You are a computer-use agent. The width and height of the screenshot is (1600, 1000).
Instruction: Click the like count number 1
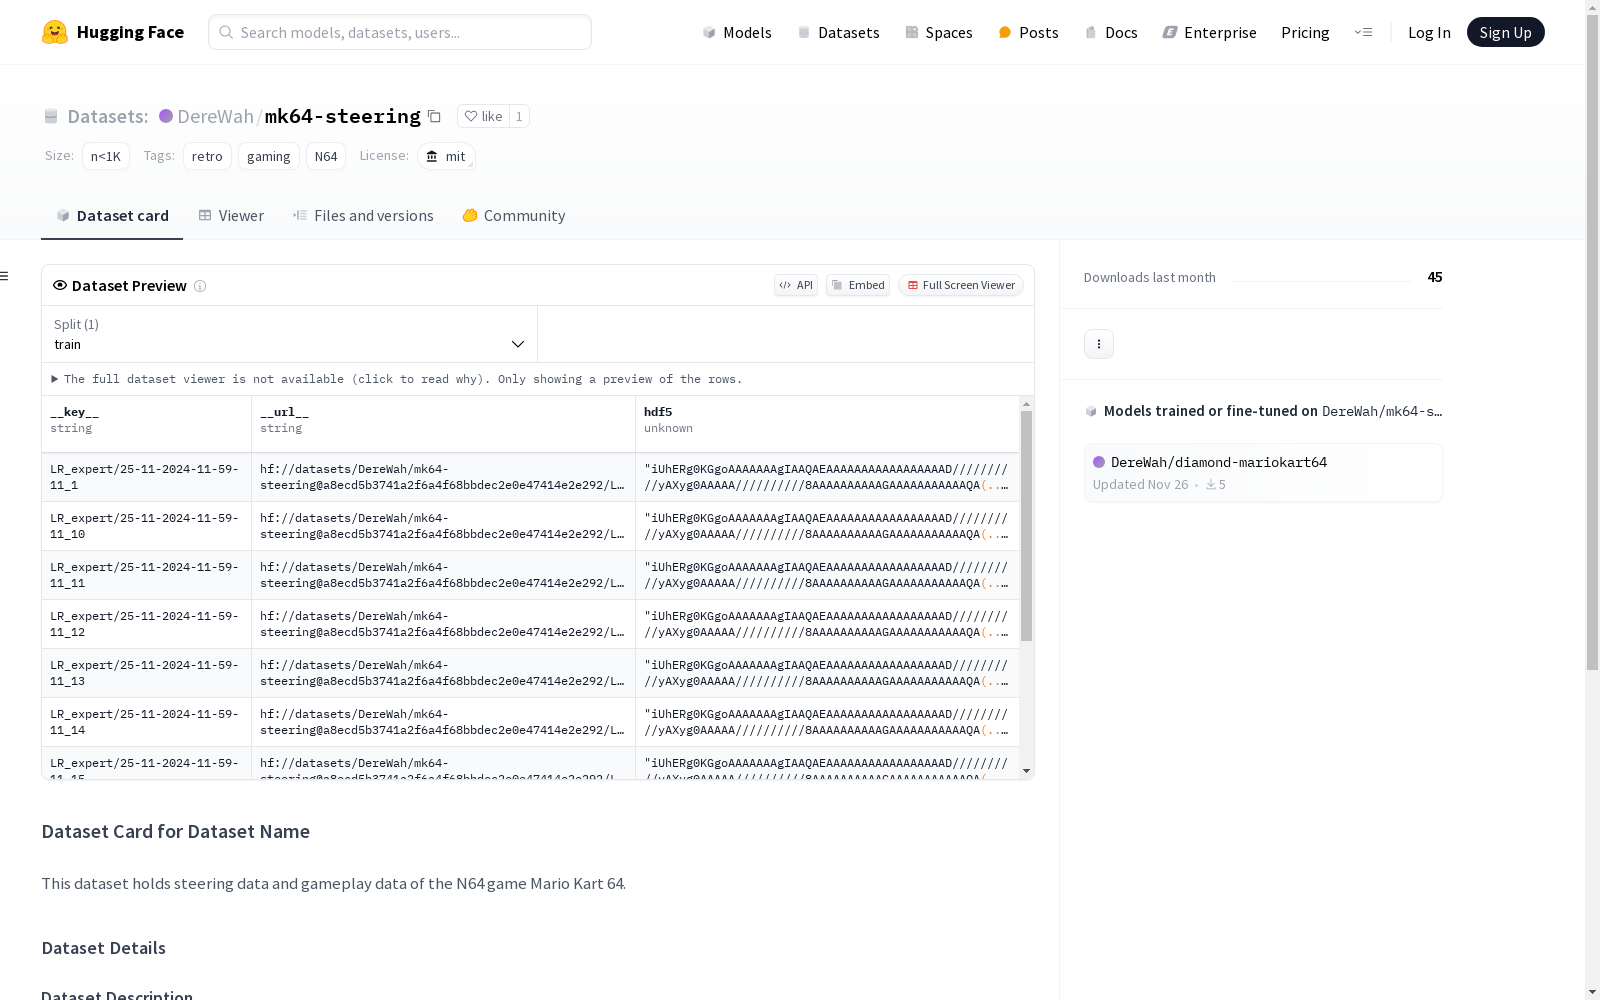point(519,116)
